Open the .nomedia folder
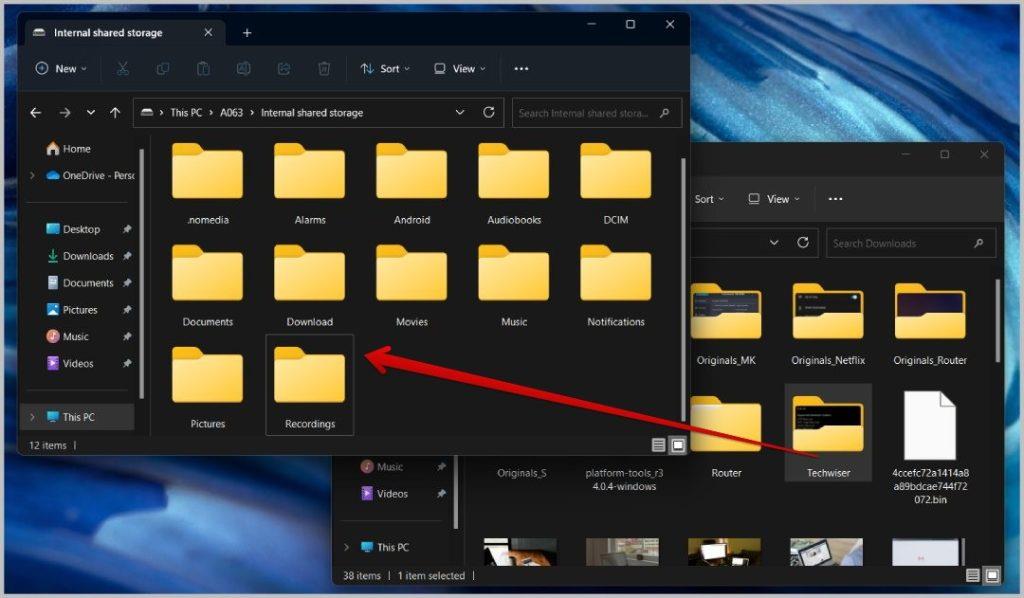1024x598 pixels. point(207,183)
